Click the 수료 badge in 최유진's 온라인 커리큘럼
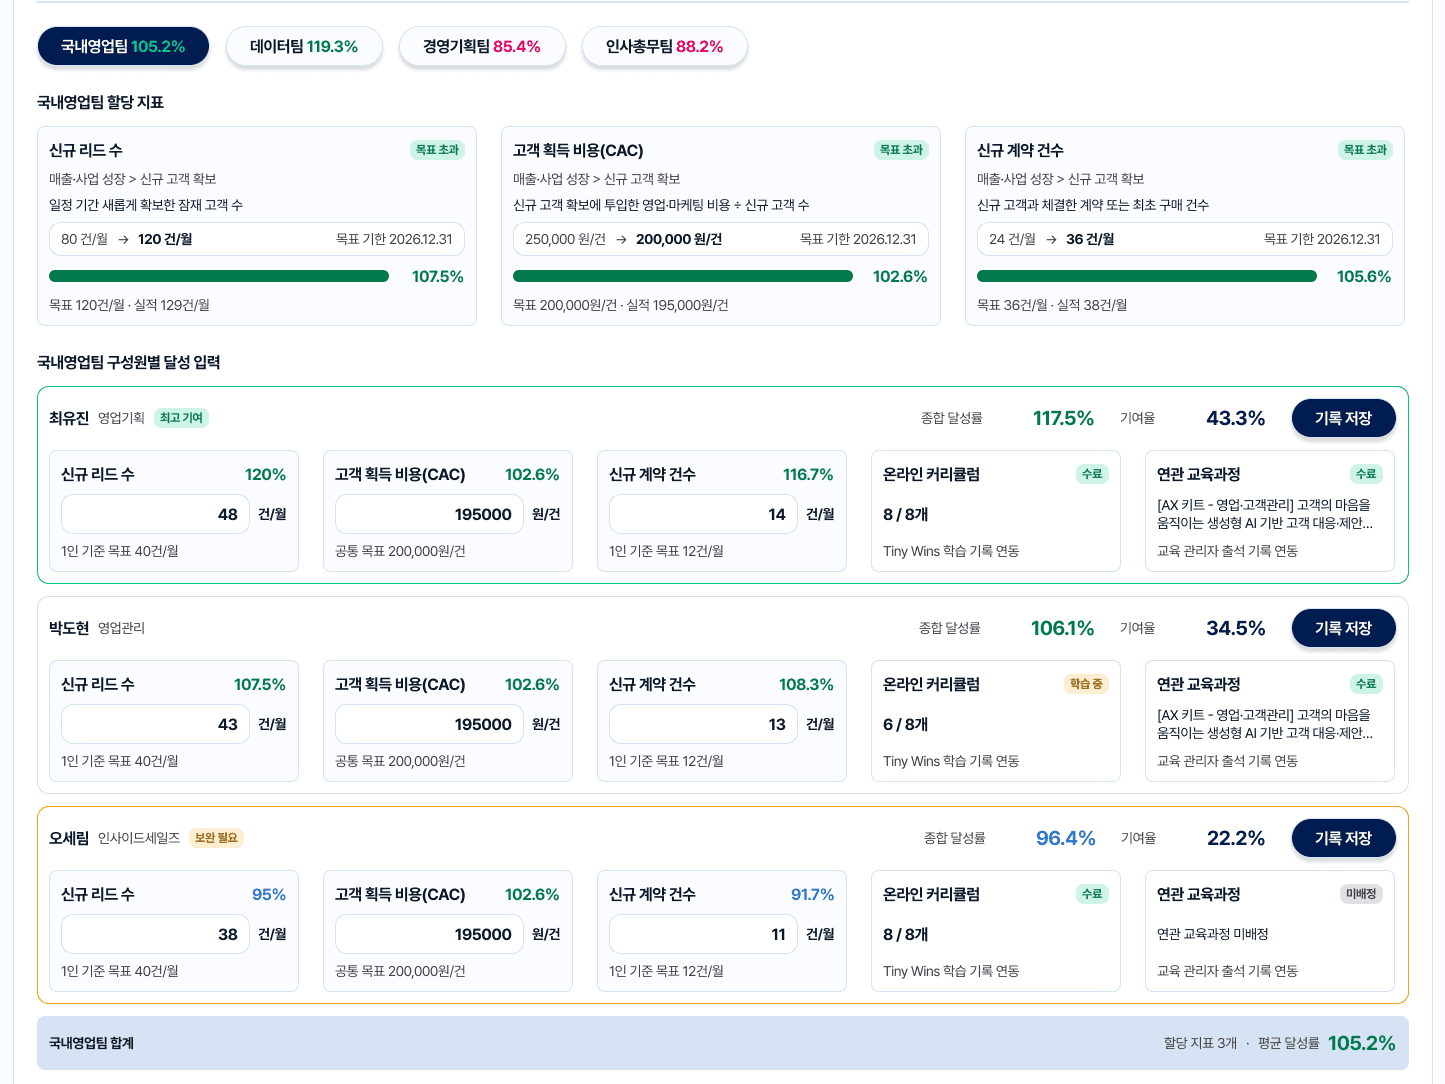Image resolution: width=1445 pixels, height=1084 pixels. pyautogui.click(x=1092, y=474)
